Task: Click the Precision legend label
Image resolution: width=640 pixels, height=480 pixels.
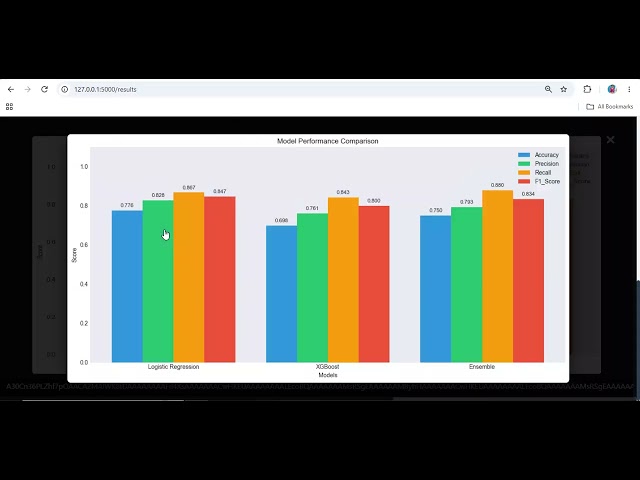Action: point(547,164)
